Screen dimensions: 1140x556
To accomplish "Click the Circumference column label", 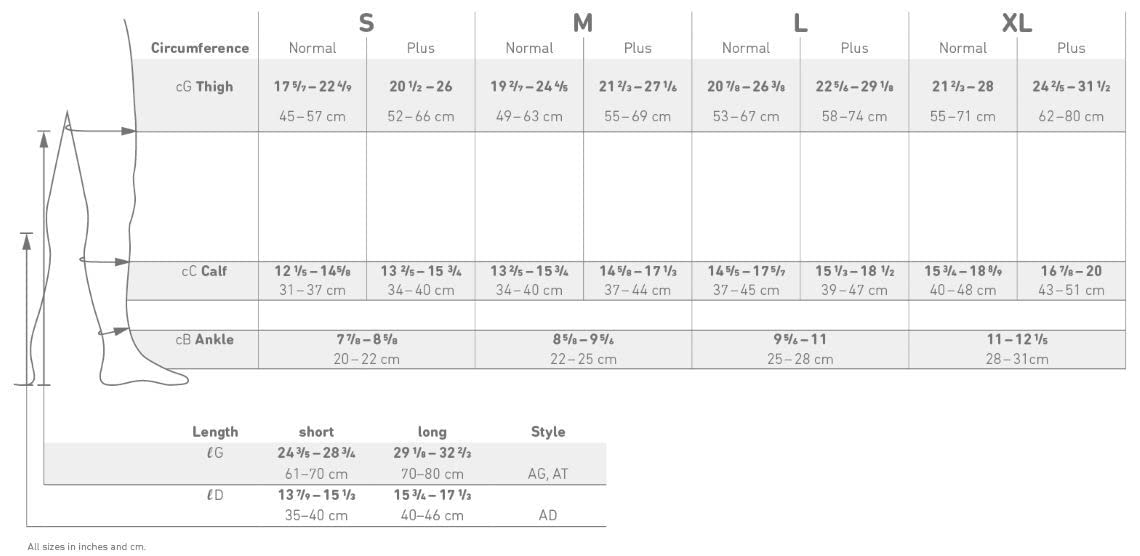I will tap(199, 48).
